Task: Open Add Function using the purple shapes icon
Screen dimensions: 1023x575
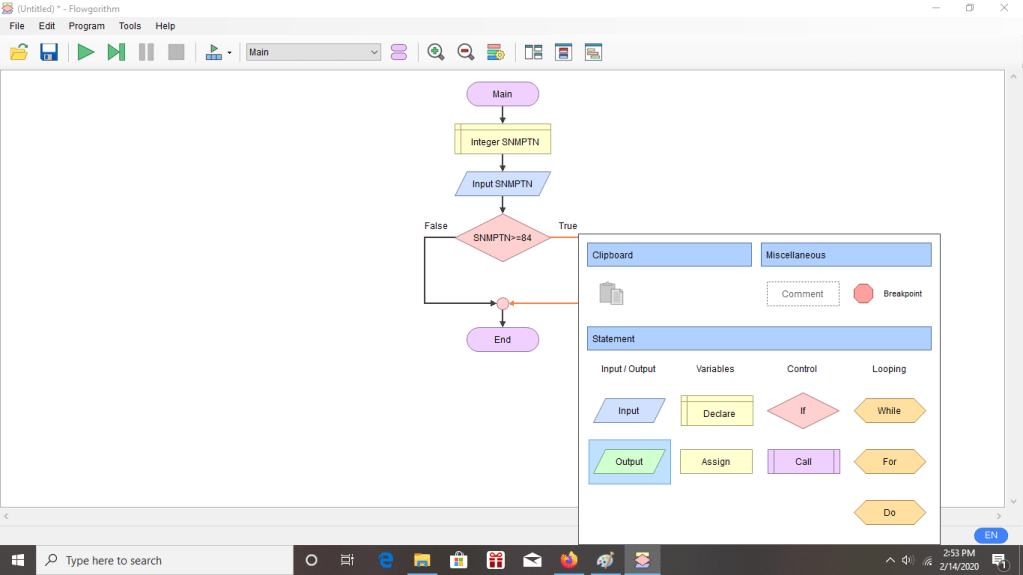Action: pyautogui.click(x=399, y=52)
